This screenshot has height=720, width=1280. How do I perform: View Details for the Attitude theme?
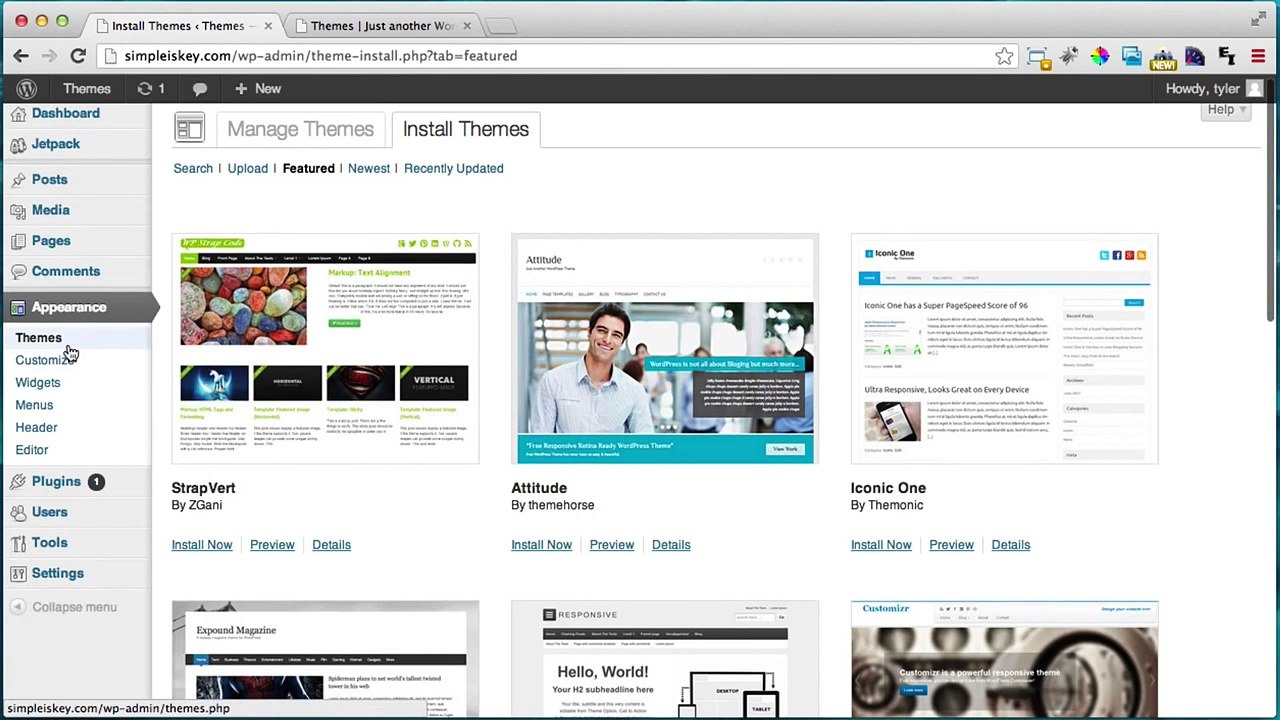(x=671, y=545)
